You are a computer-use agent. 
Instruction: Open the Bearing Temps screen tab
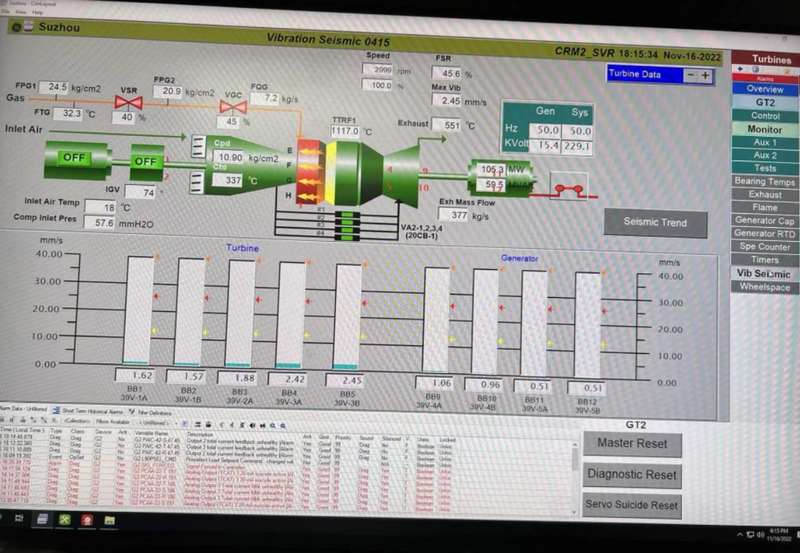click(765, 181)
